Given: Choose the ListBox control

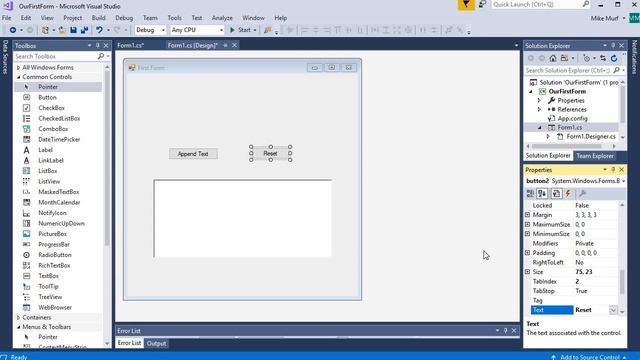Looking at the screenshot, I should pos(47,171).
